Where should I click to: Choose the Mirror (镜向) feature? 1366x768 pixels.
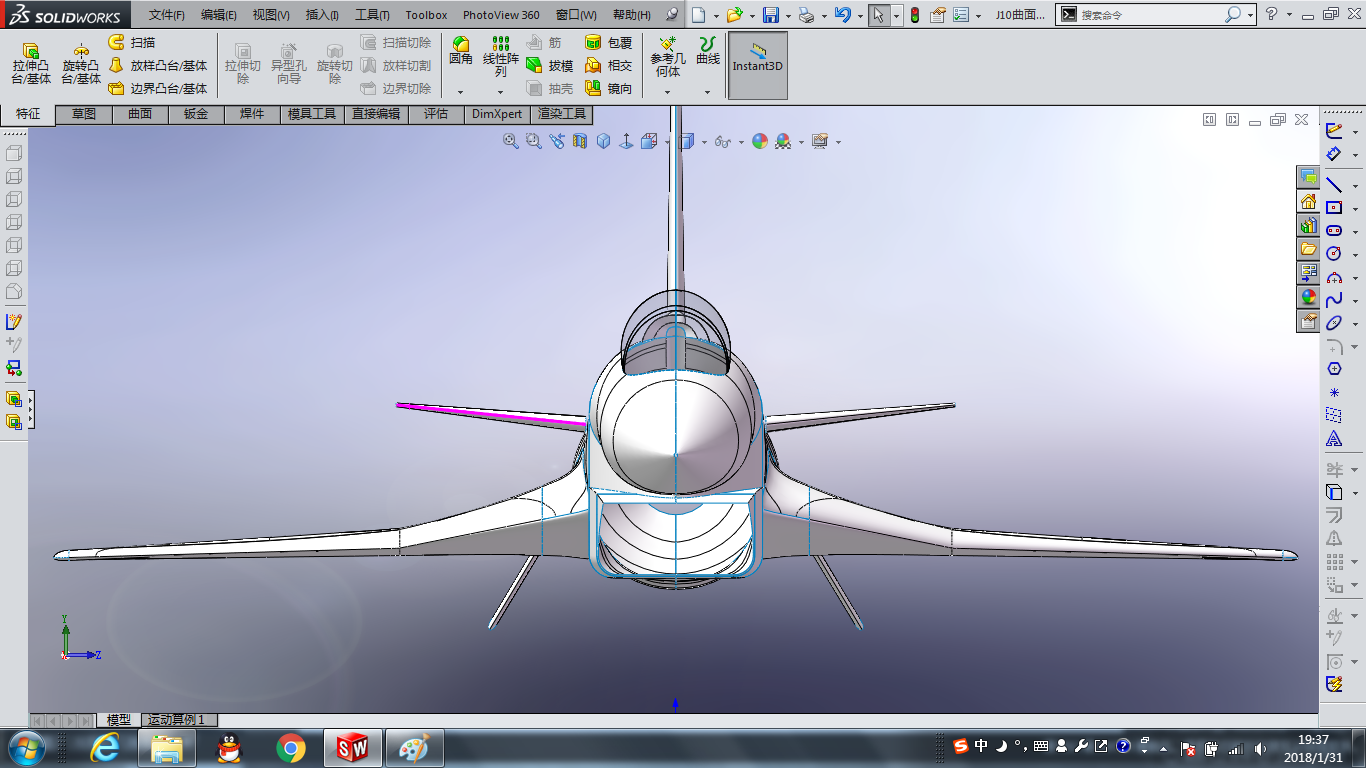(608, 88)
